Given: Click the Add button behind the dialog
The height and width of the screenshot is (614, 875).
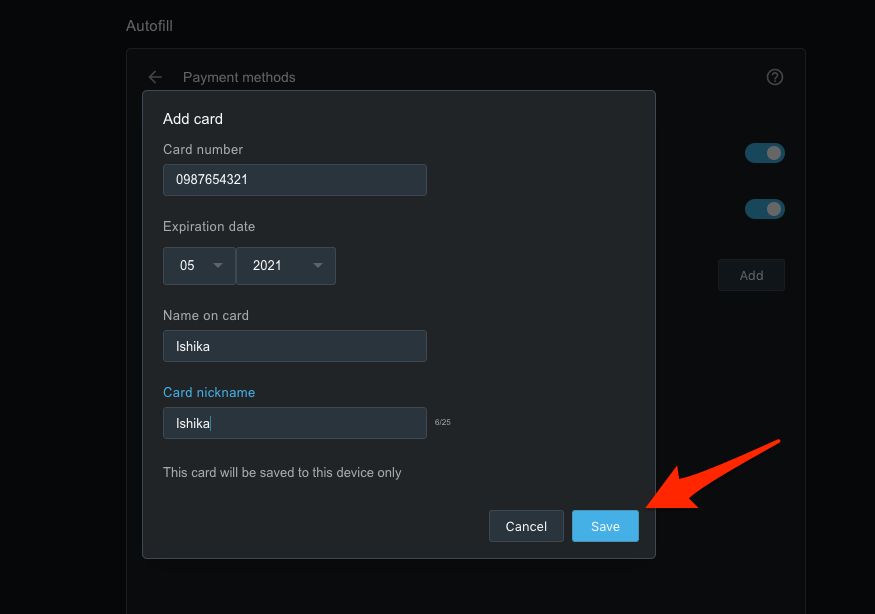Looking at the screenshot, I should pos(751,275).
